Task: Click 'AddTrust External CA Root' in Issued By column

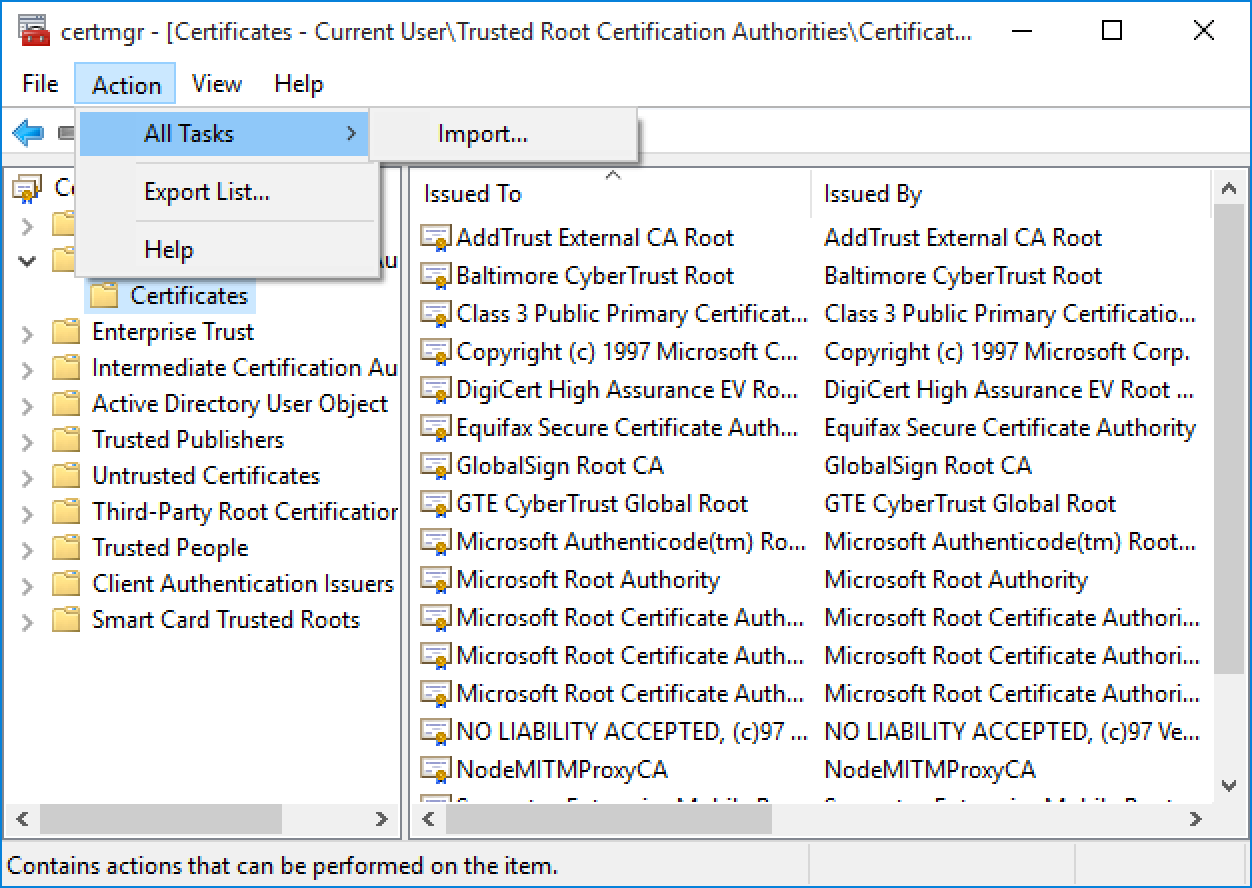Action: (x=963, y=238)
